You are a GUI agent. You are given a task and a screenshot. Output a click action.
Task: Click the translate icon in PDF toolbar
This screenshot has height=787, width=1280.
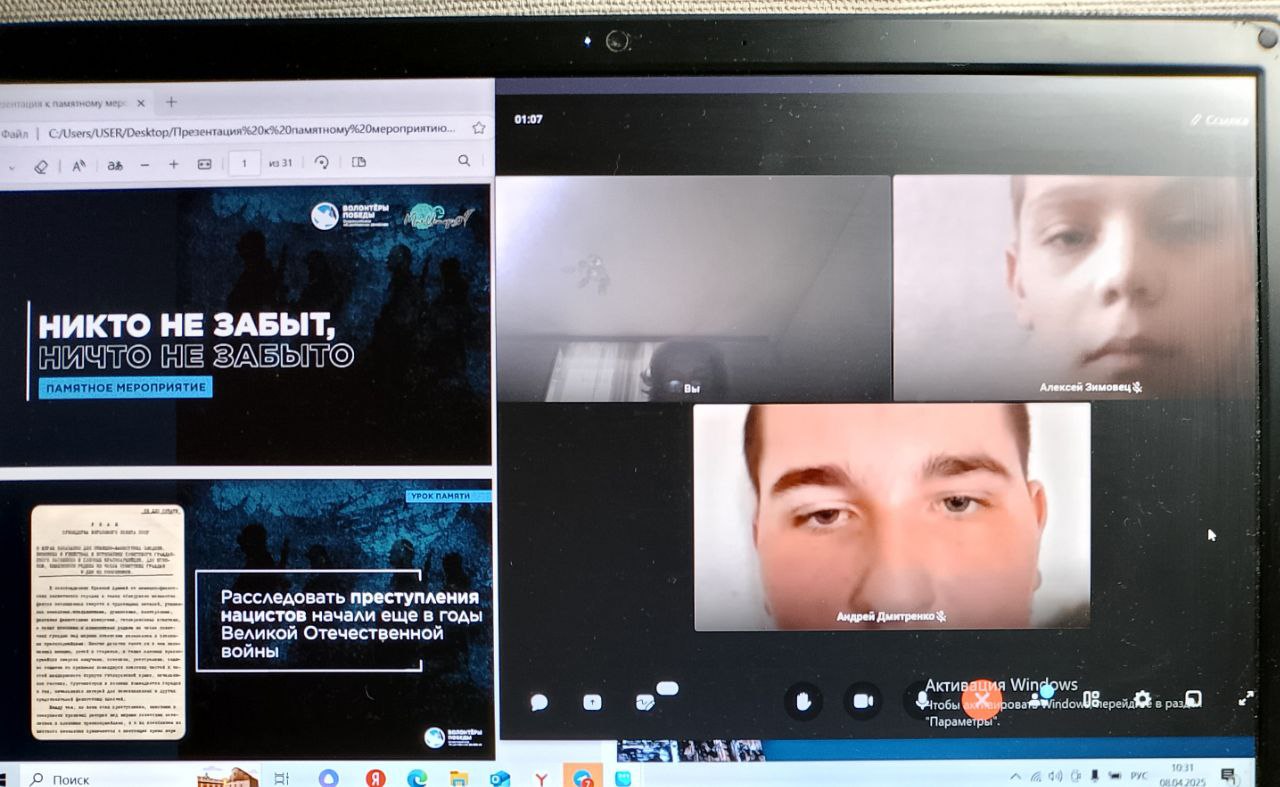coord(115,165)
